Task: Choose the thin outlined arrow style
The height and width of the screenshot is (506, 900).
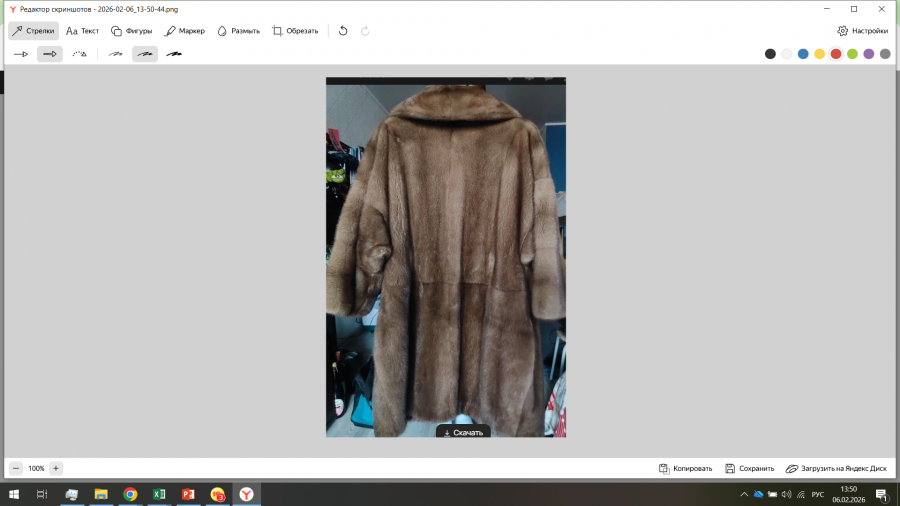Action: tap(21, 54)
